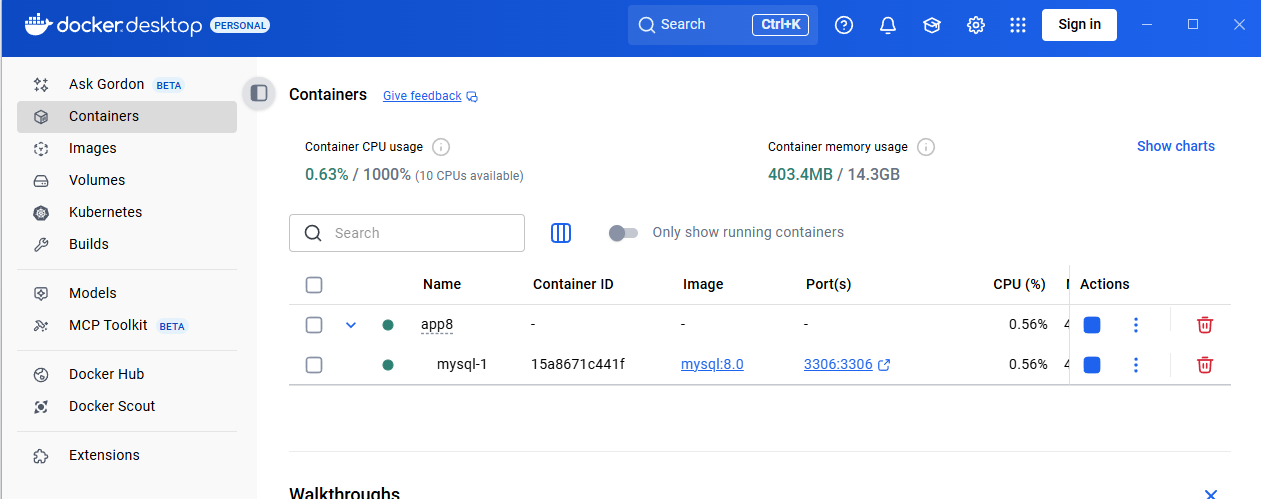This screenshot has width=1261, height=499.
Task: Click the Sign in button
Action: 1079,25
